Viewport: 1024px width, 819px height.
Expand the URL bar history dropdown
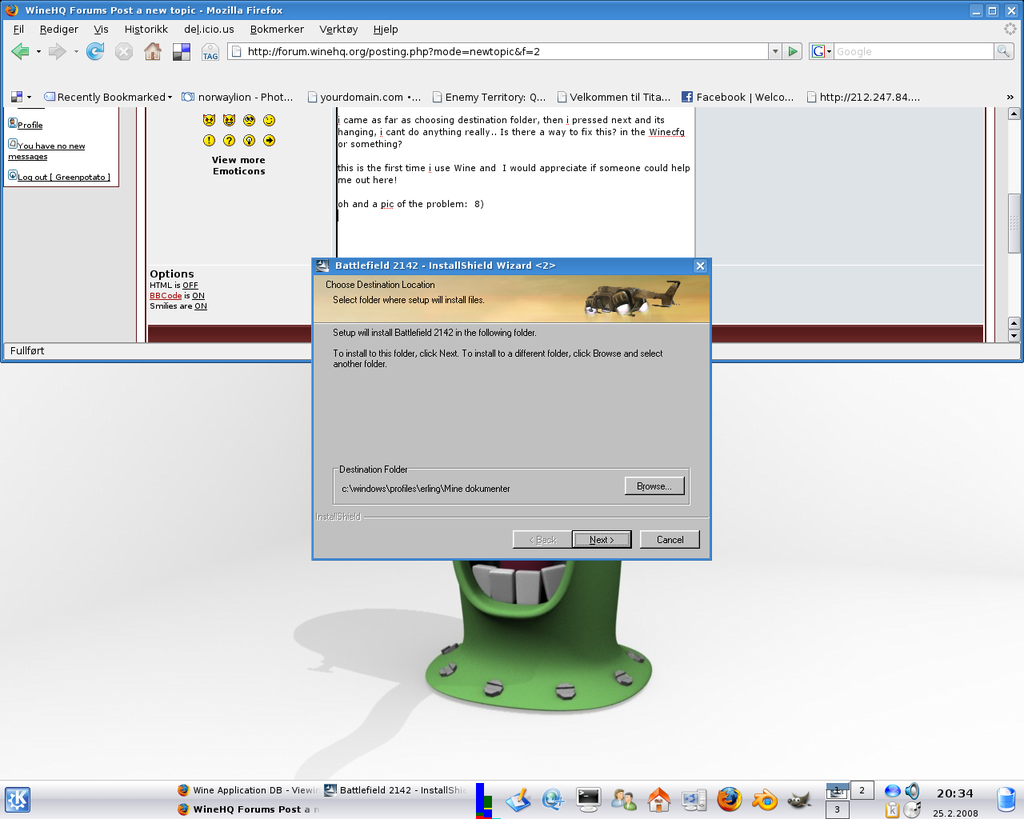coord(775,51)
